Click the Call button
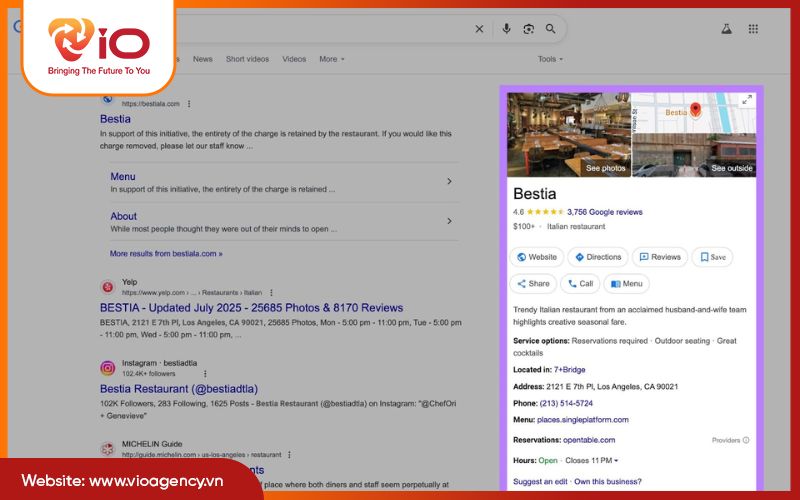This screenshot has width=800, height=500. click(x=580, y=284)
